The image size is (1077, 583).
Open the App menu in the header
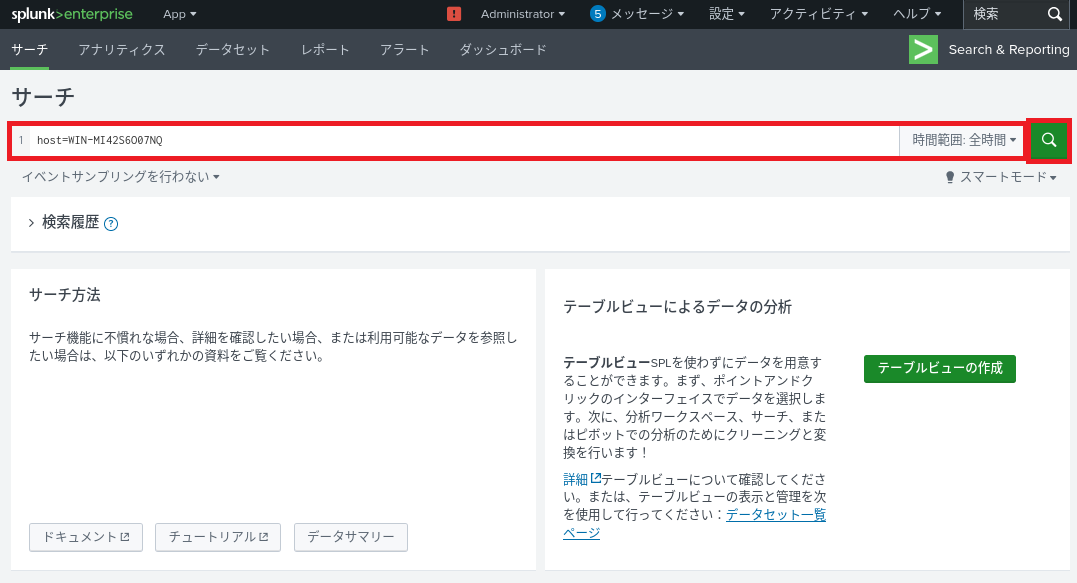(x=180, y=14)
